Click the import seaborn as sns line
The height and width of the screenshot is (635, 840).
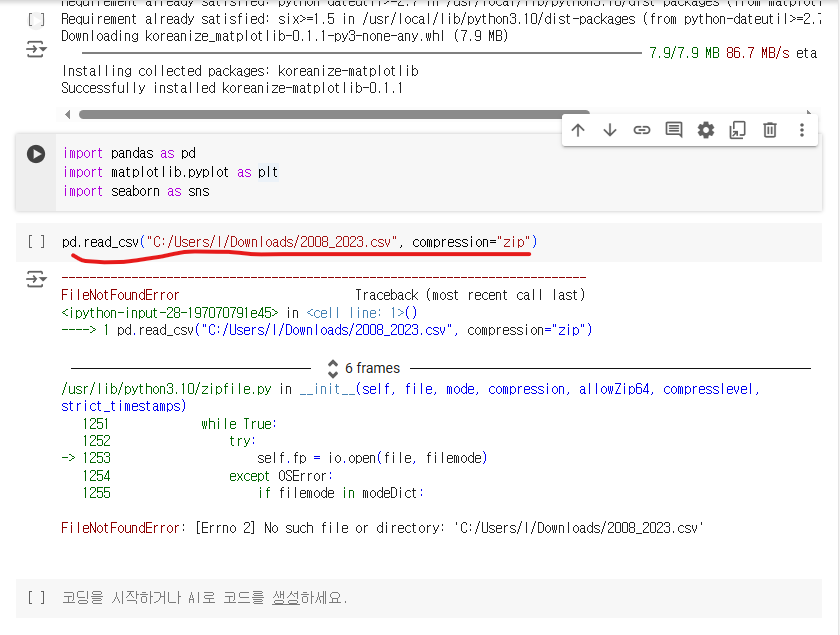click(136, 191)
